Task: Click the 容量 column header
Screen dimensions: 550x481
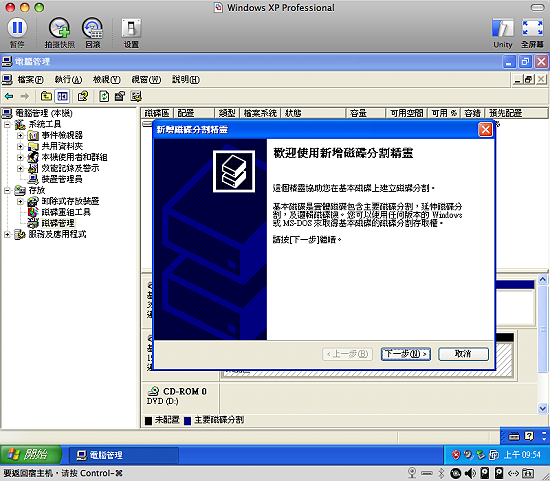Action: coord(366,113)
